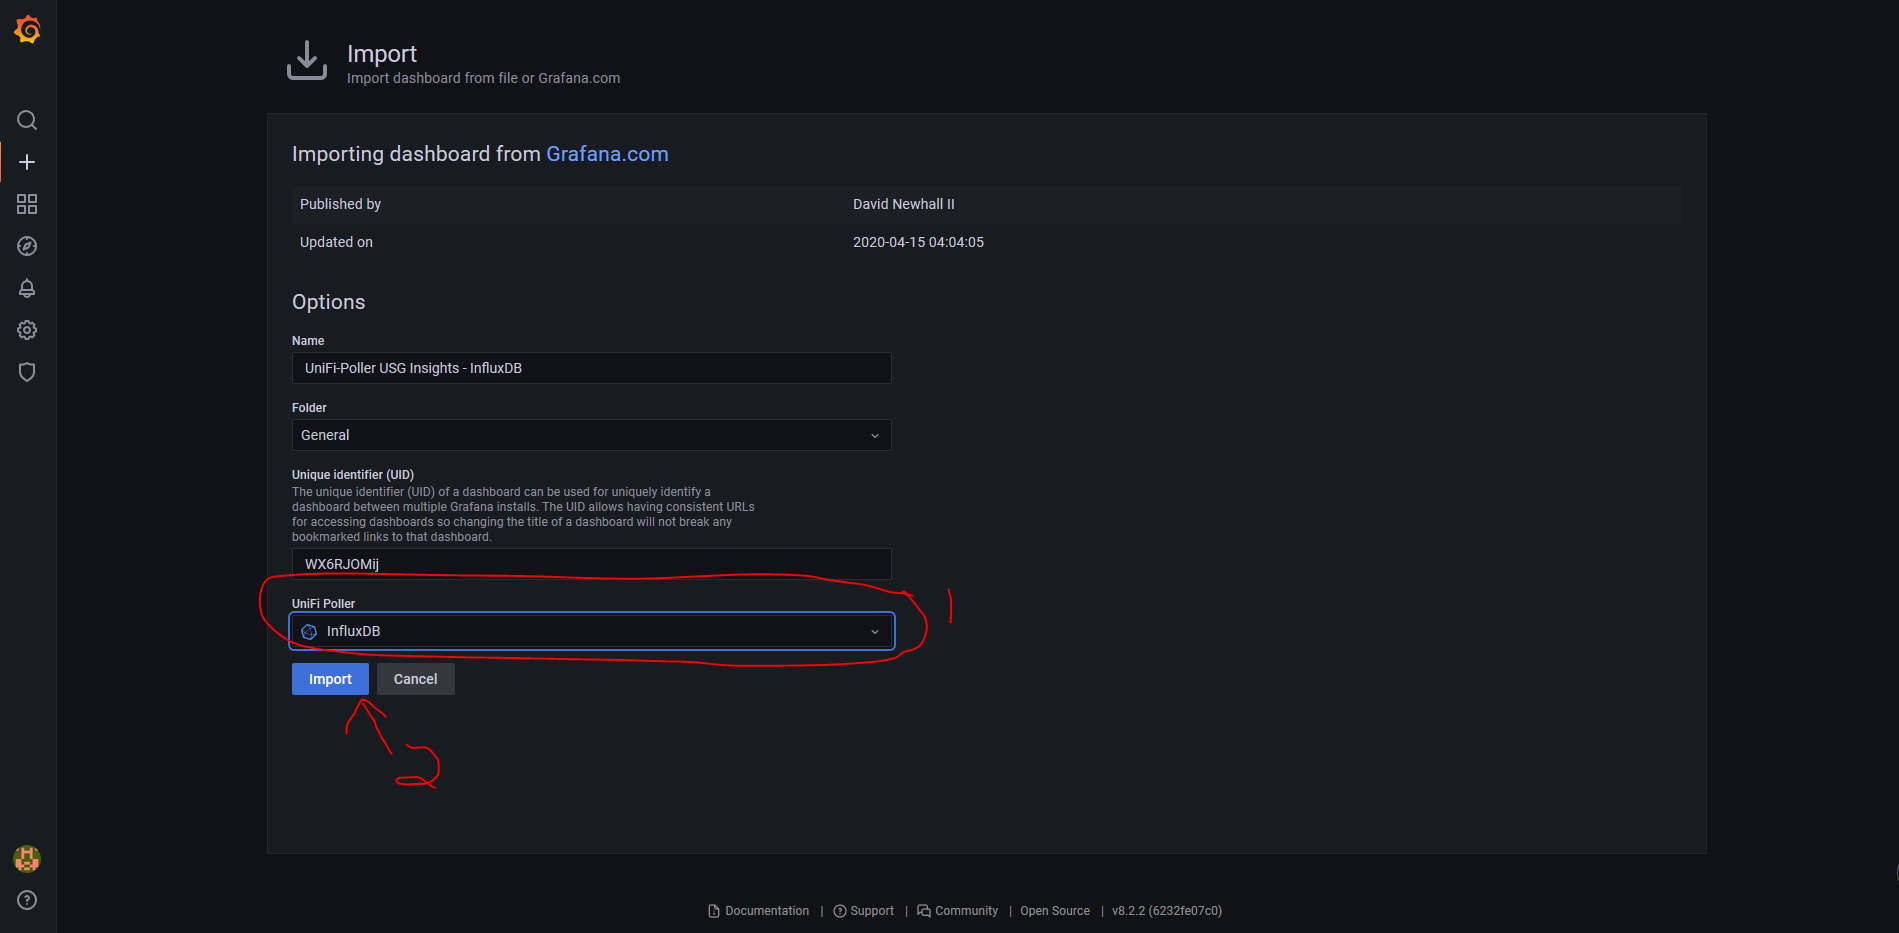The image size is (1899, 933).
Task: Open the Documentation footer link
Action: point(767,911)
